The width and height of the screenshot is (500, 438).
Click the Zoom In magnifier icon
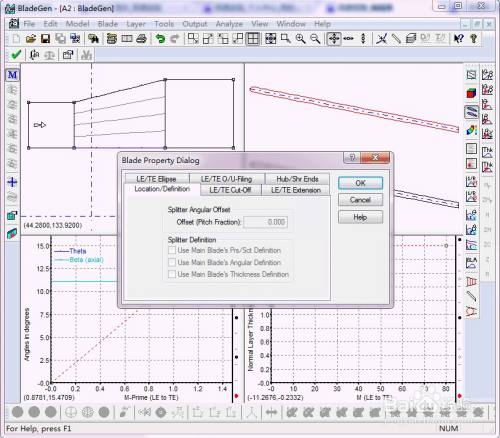300,39
